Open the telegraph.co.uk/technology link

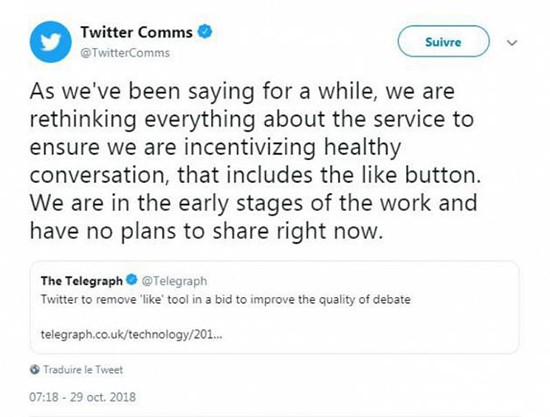(x=132, y=334)
